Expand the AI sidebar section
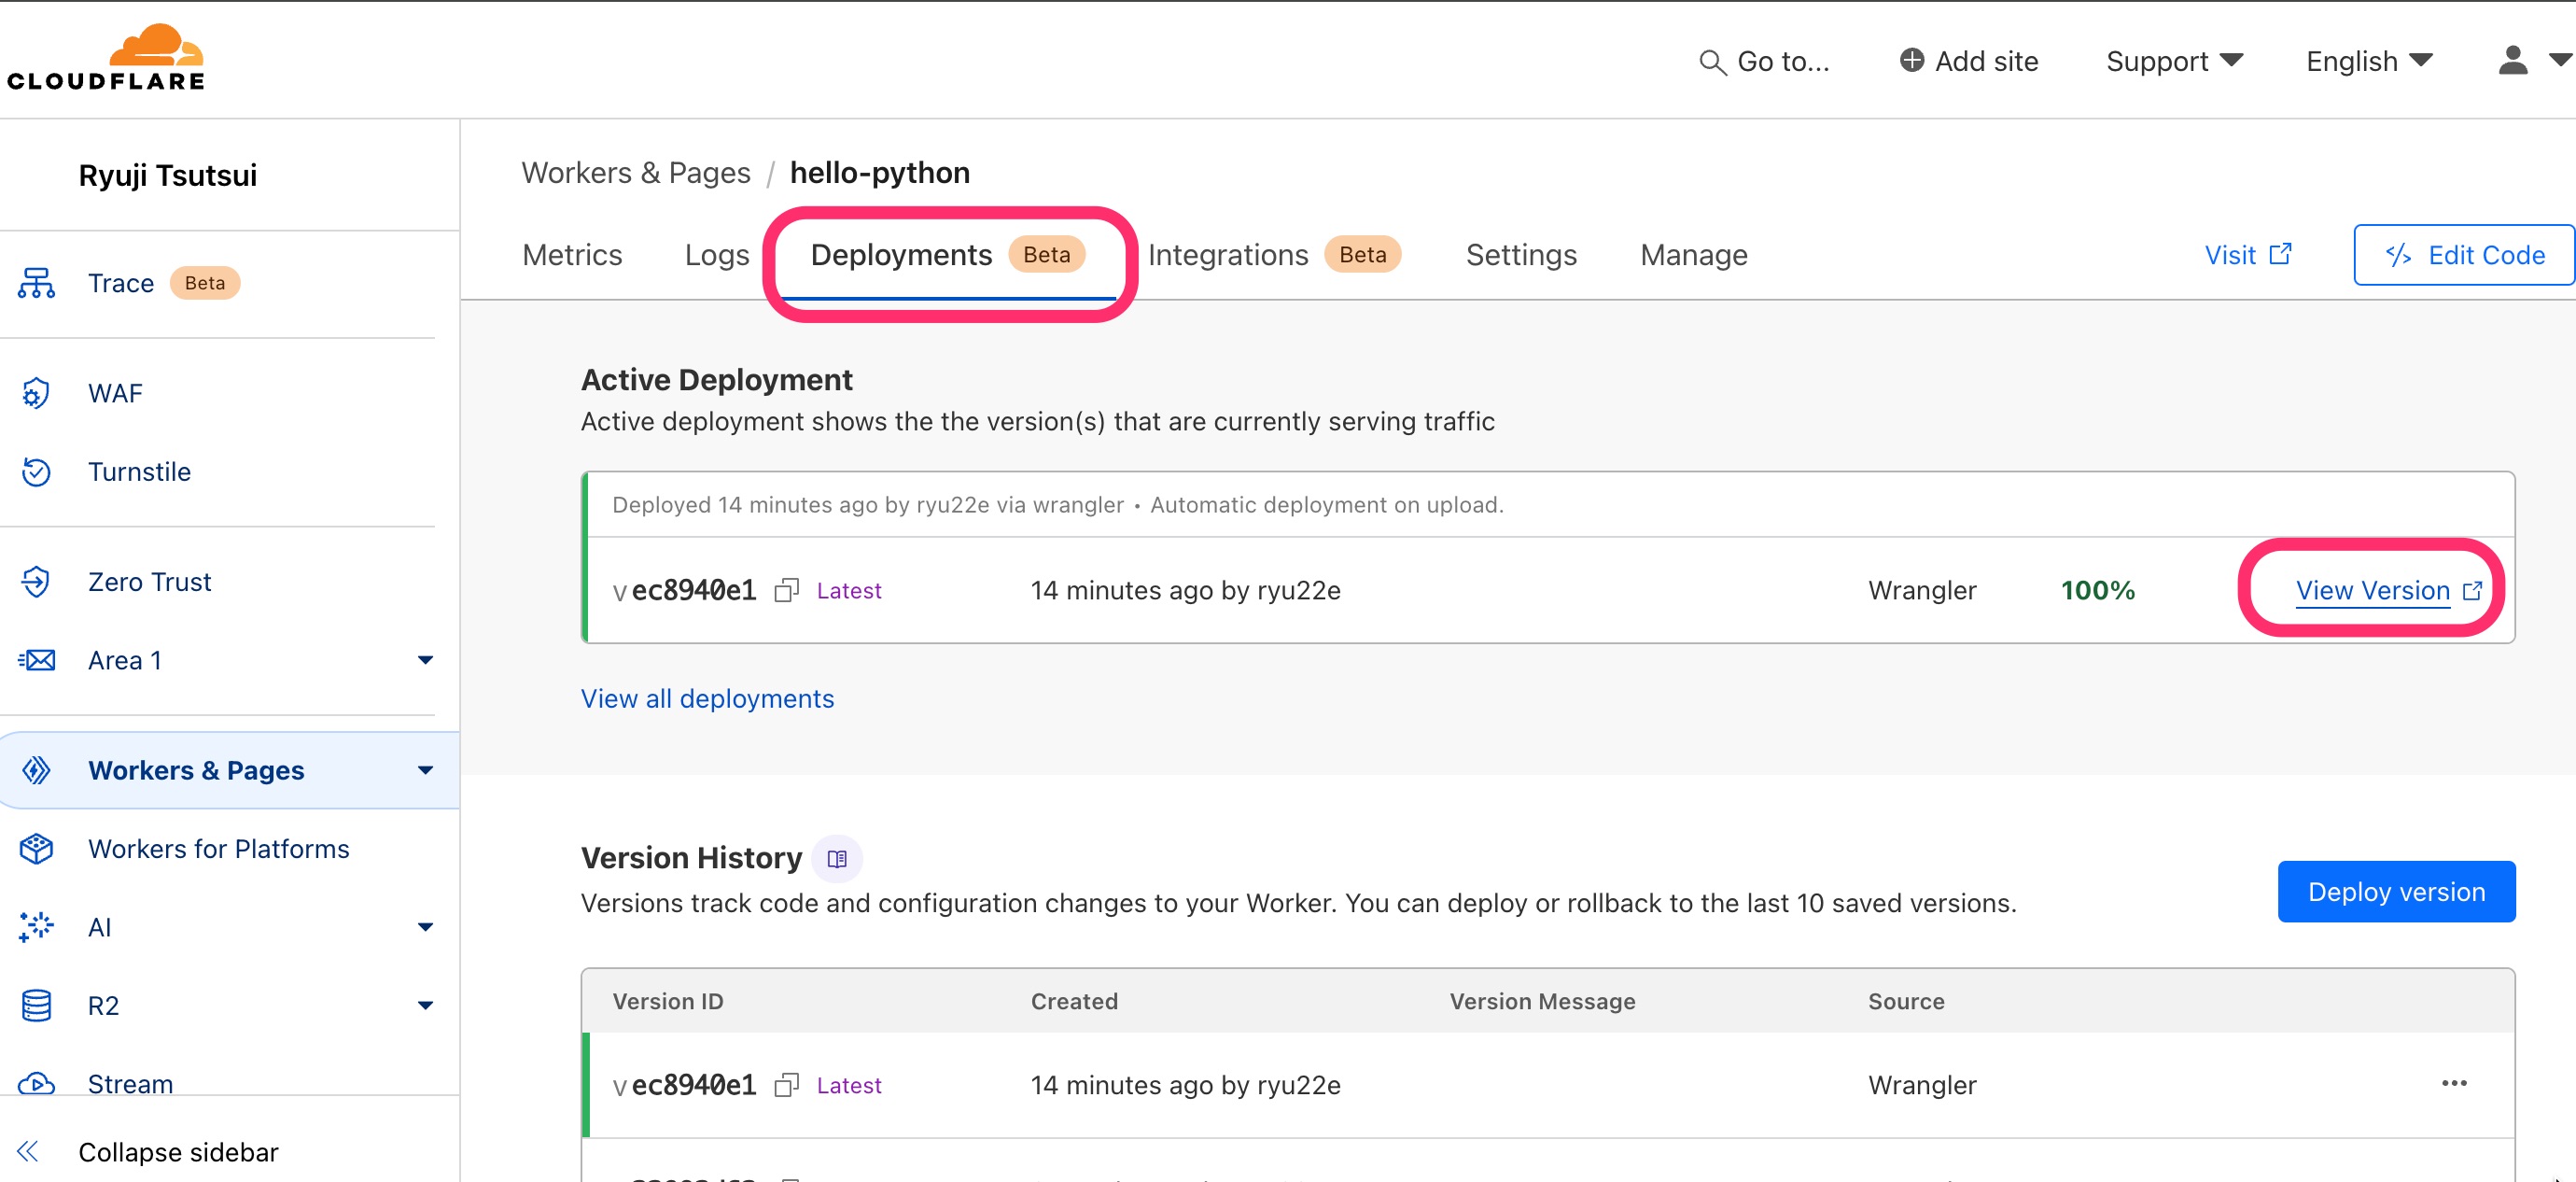 coord(425,927)
